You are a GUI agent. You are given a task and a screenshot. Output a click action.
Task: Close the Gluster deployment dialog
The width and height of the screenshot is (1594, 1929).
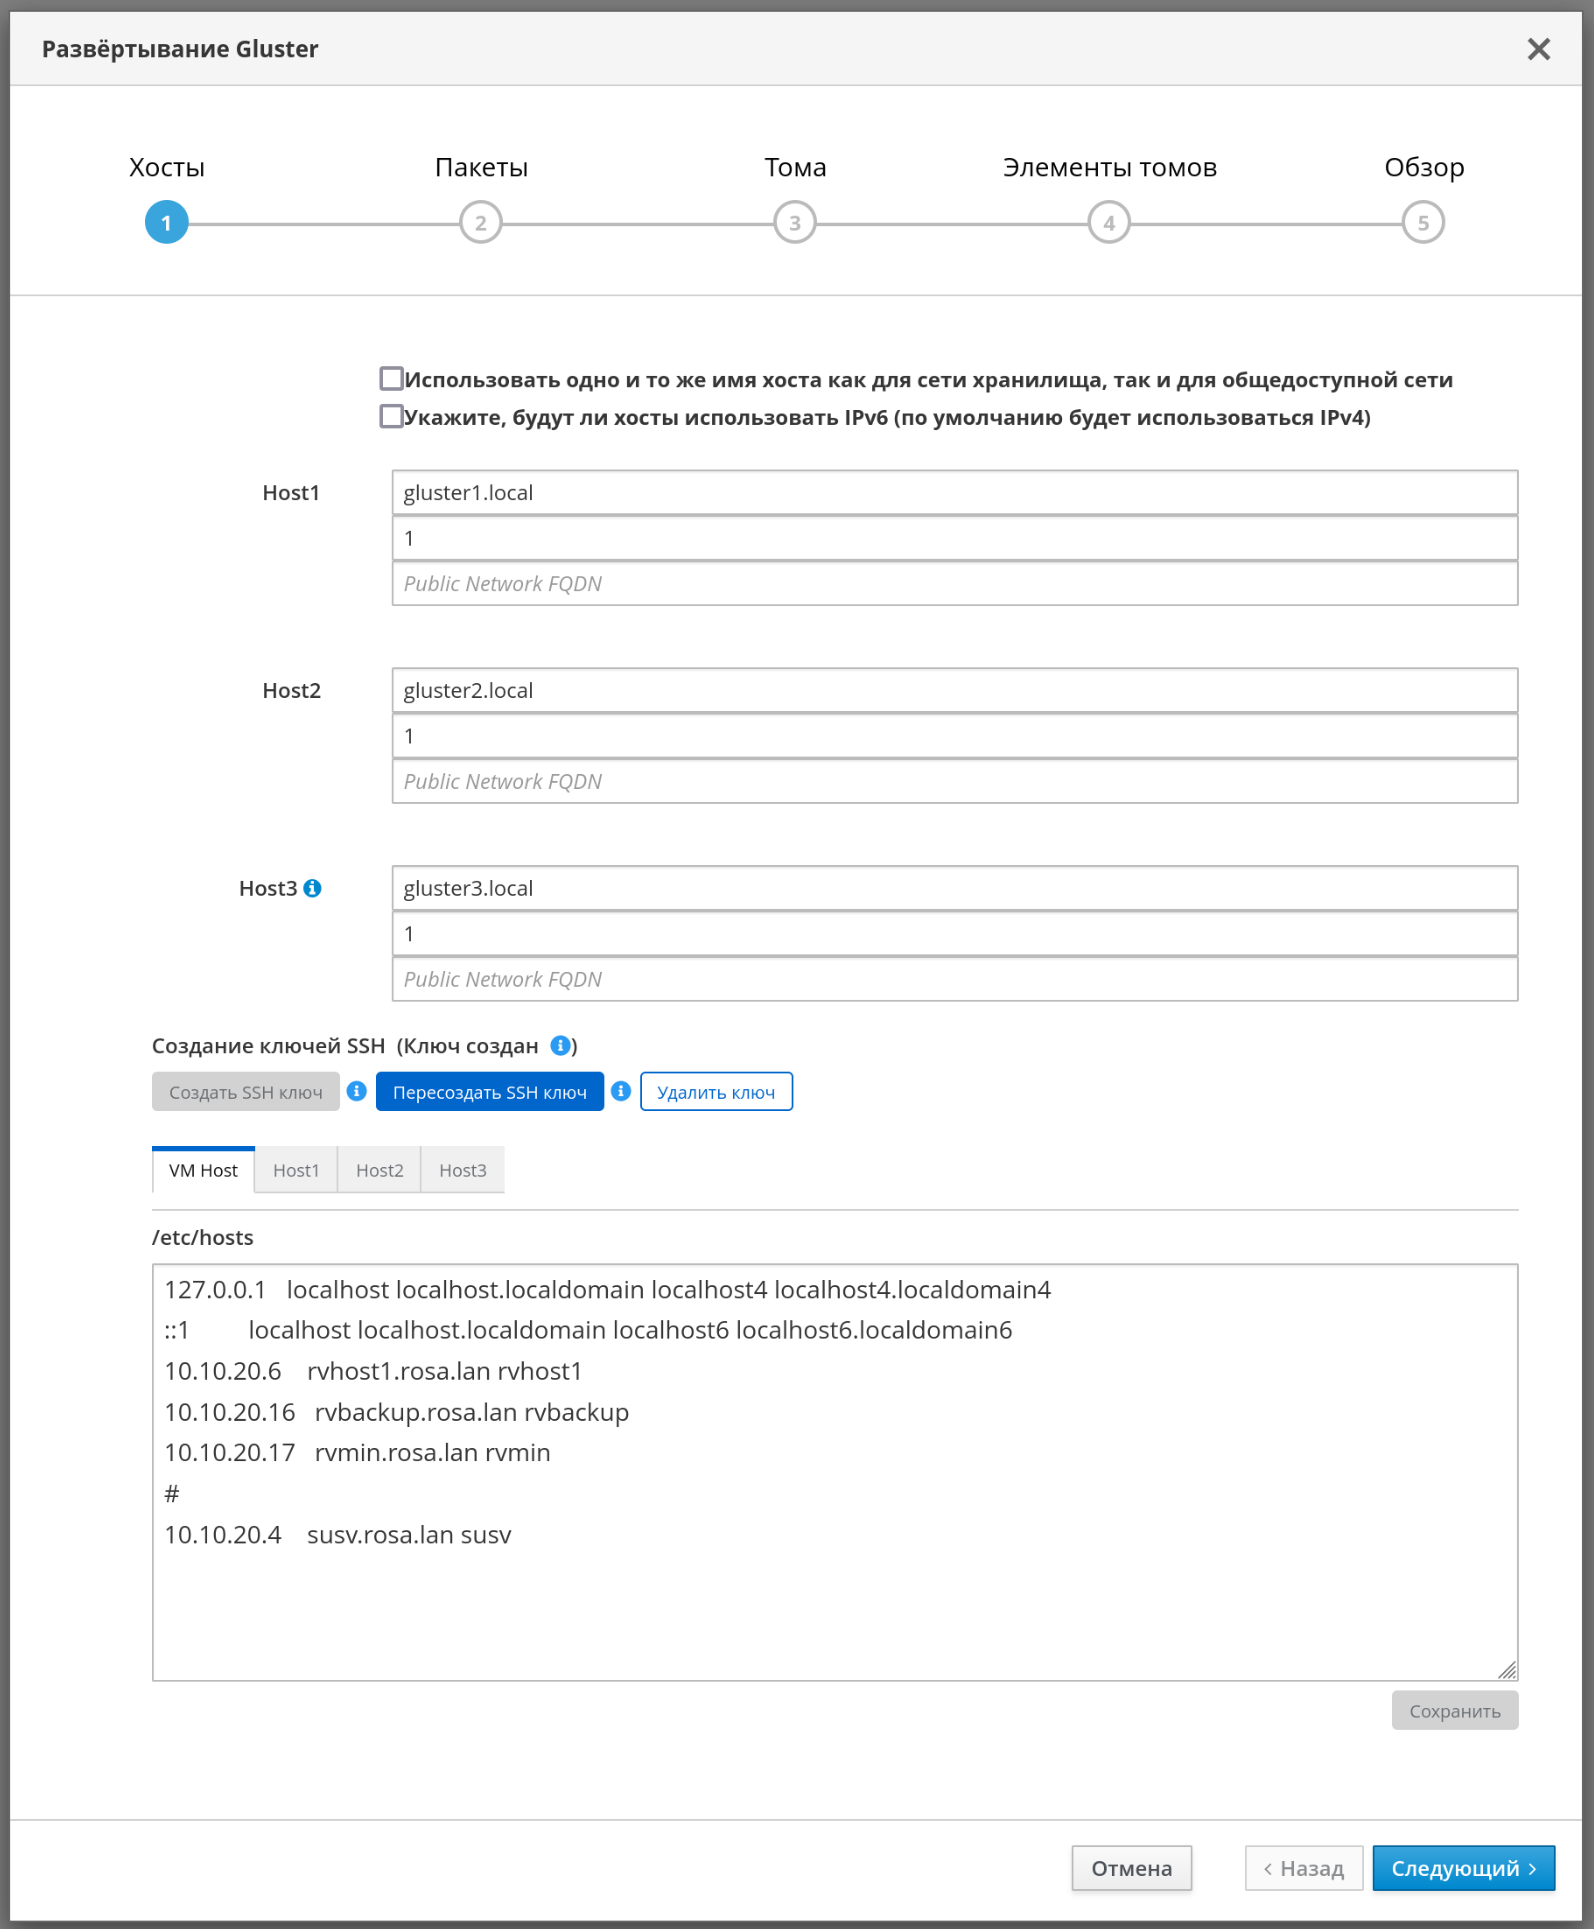[x=1538, y=49]
